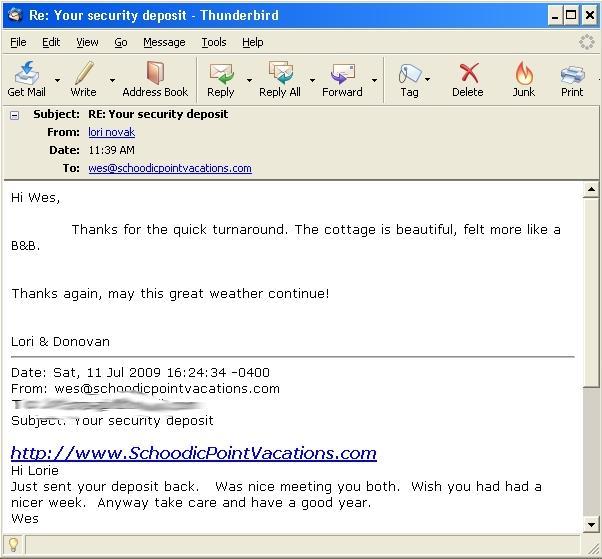Click the Print printer icon
The image size is (602, 559).
(x=572, y=74)
